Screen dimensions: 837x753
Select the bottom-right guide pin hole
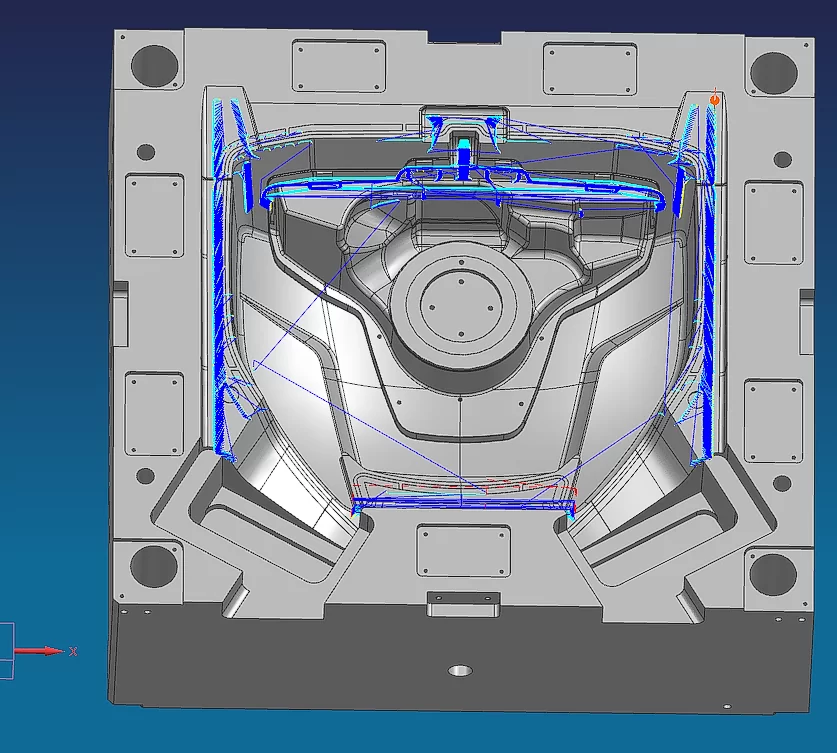[x=773, y=574]
